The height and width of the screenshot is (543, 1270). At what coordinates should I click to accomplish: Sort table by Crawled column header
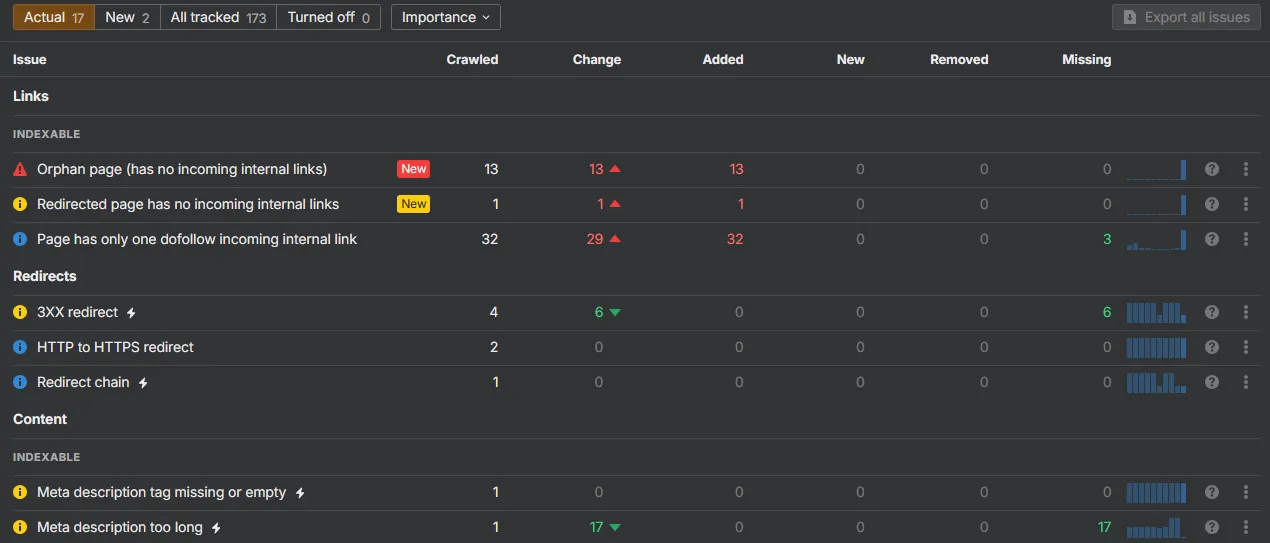click(472, 59)
